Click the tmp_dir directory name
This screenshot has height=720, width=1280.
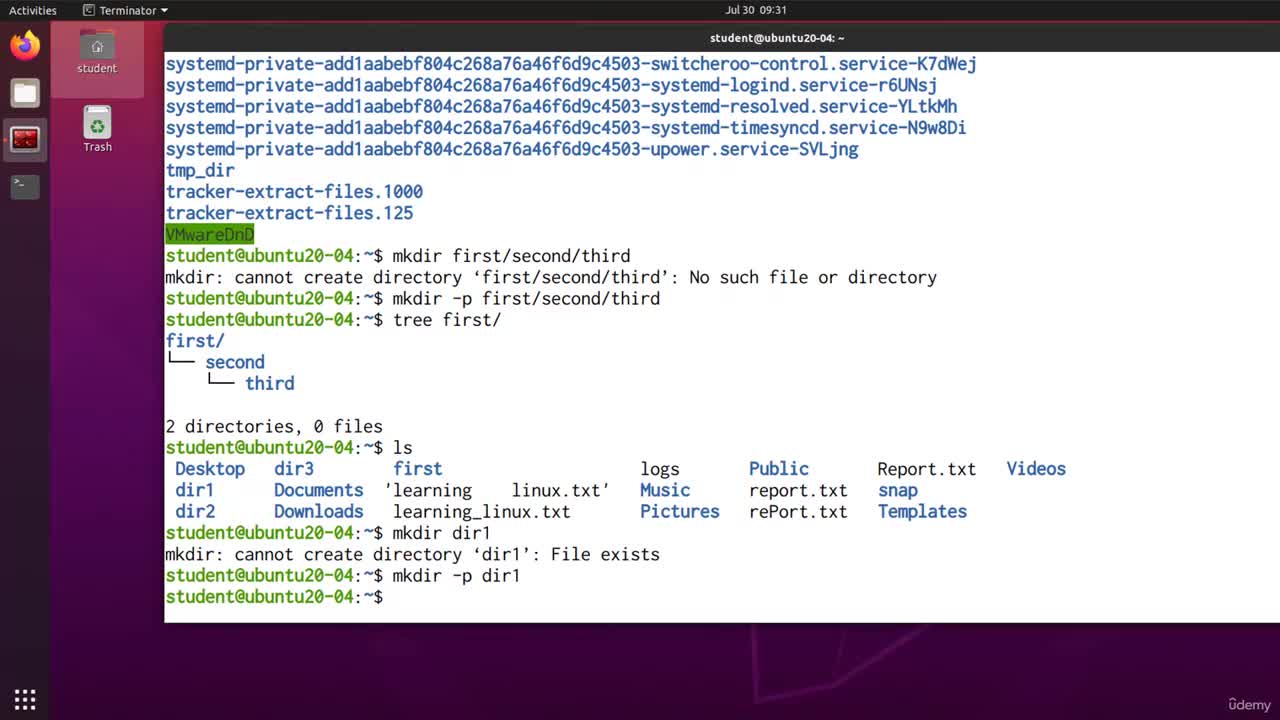click(x=200, y=170)
